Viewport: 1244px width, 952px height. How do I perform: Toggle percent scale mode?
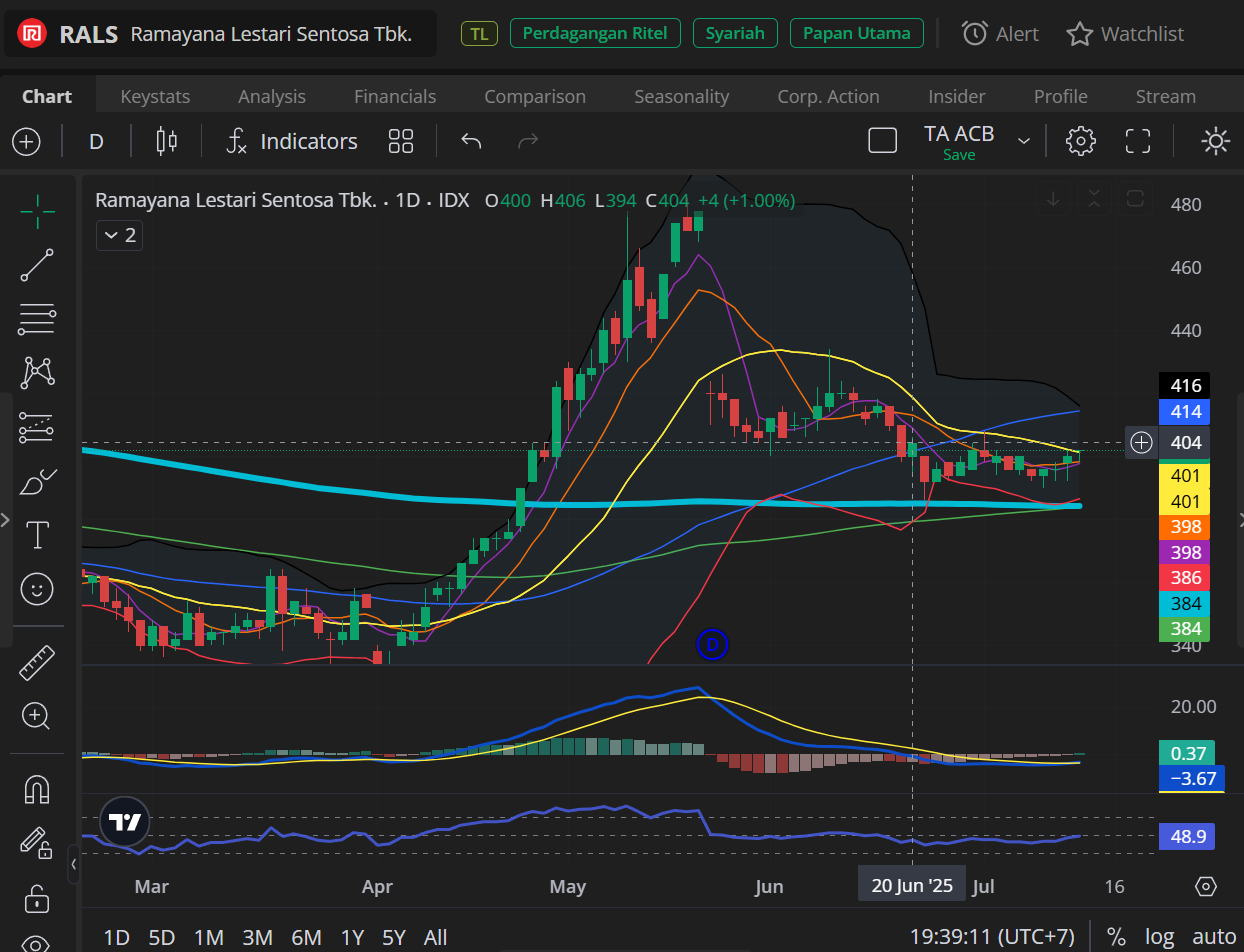(1116, 937)
